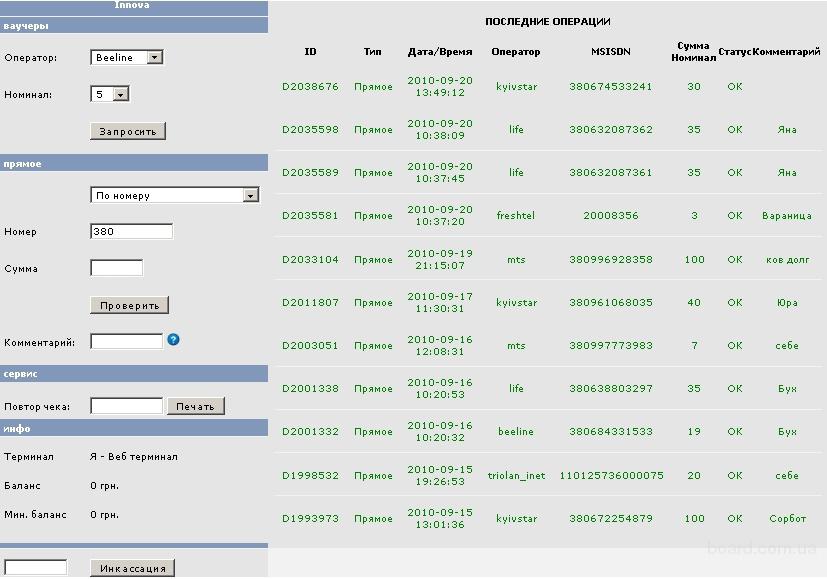Open the Оператор dropdown showing Beeline

point(126,58)
